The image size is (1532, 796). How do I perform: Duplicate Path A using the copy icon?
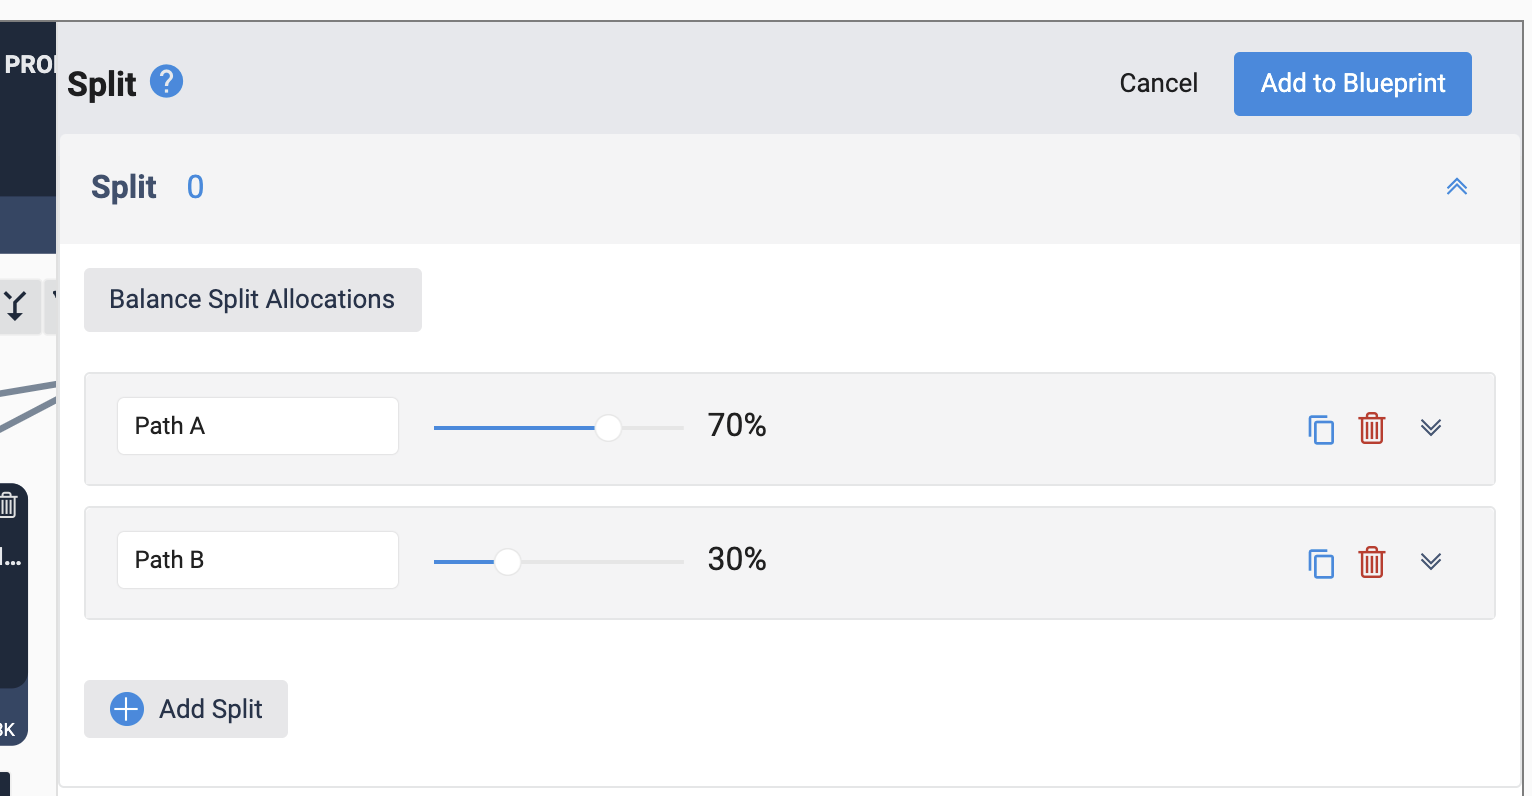(1321, 429)
